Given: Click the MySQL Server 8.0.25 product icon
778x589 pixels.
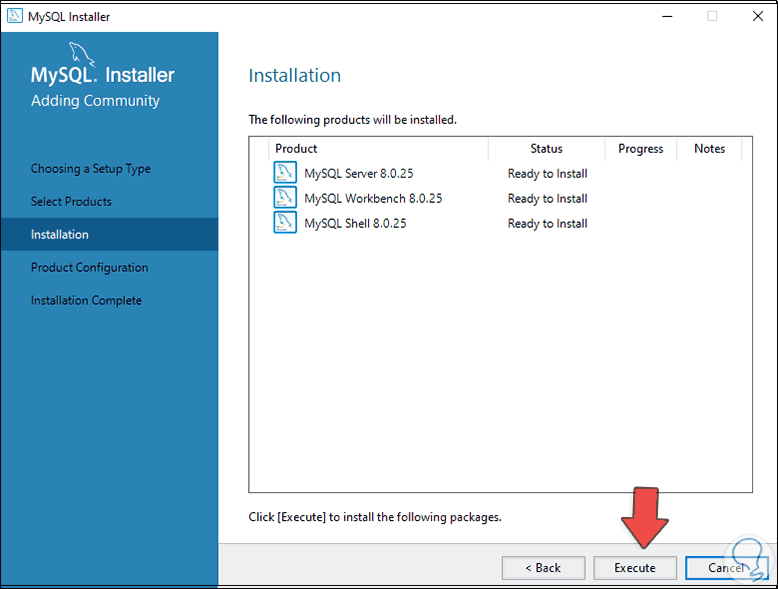Looking at the screenshot, I should point(285,173).
